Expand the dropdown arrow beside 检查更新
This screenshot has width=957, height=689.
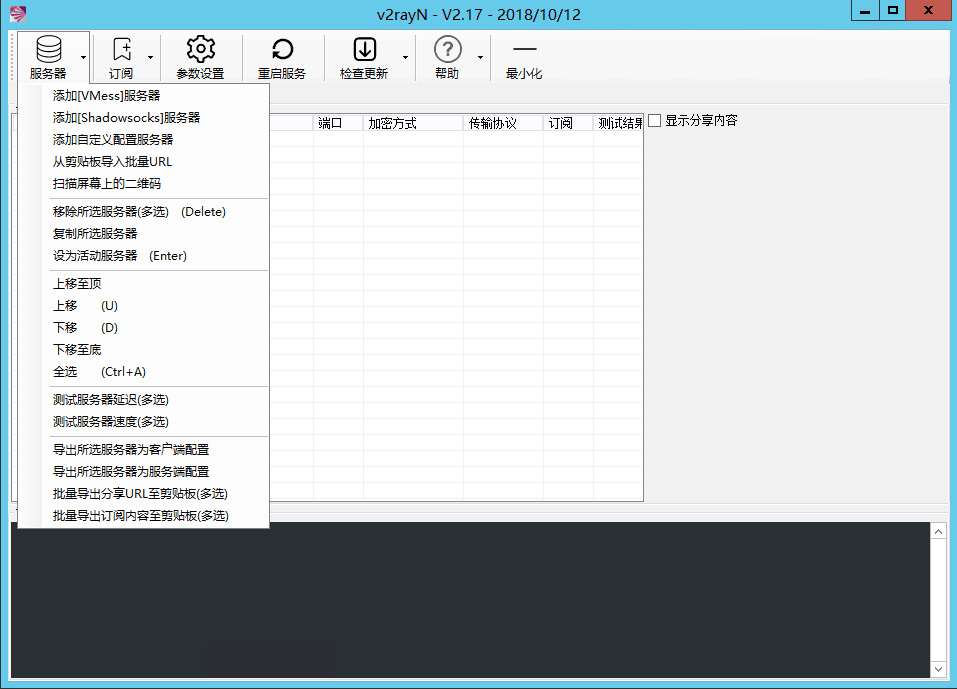(405, 58)
